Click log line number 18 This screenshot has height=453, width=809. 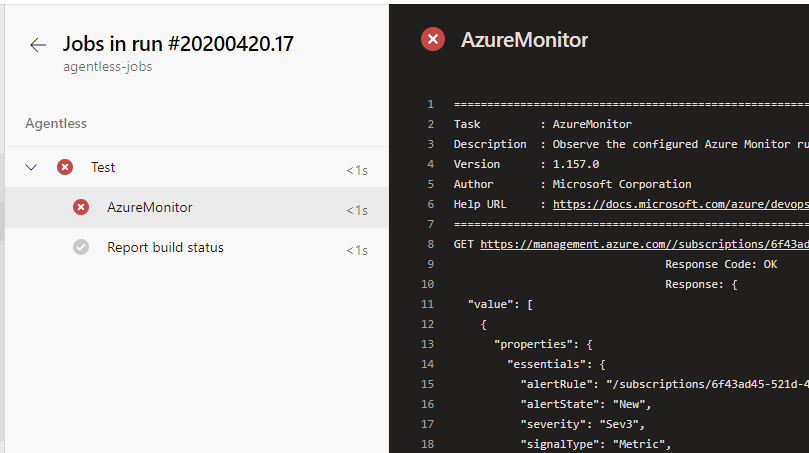pos(428,444)
